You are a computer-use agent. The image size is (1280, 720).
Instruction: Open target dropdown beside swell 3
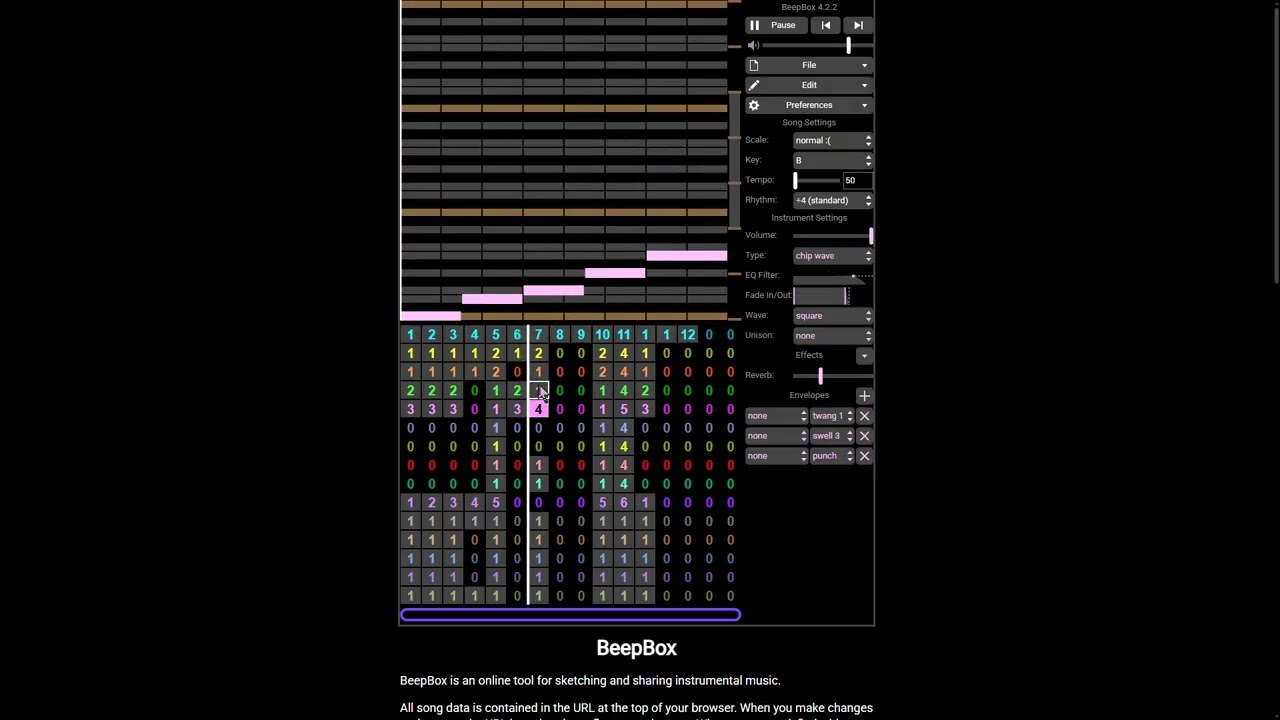776,436
